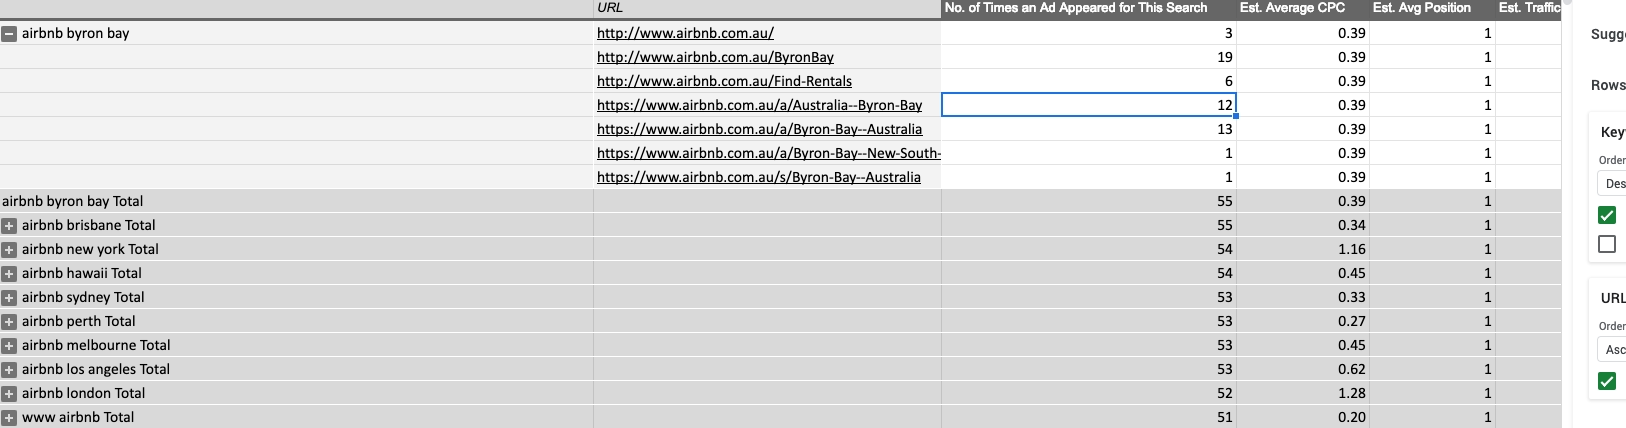This screenshot has width=1626, height=428.
Task: Expand the airbnb los angeles Total group
Action: (9, 369)
